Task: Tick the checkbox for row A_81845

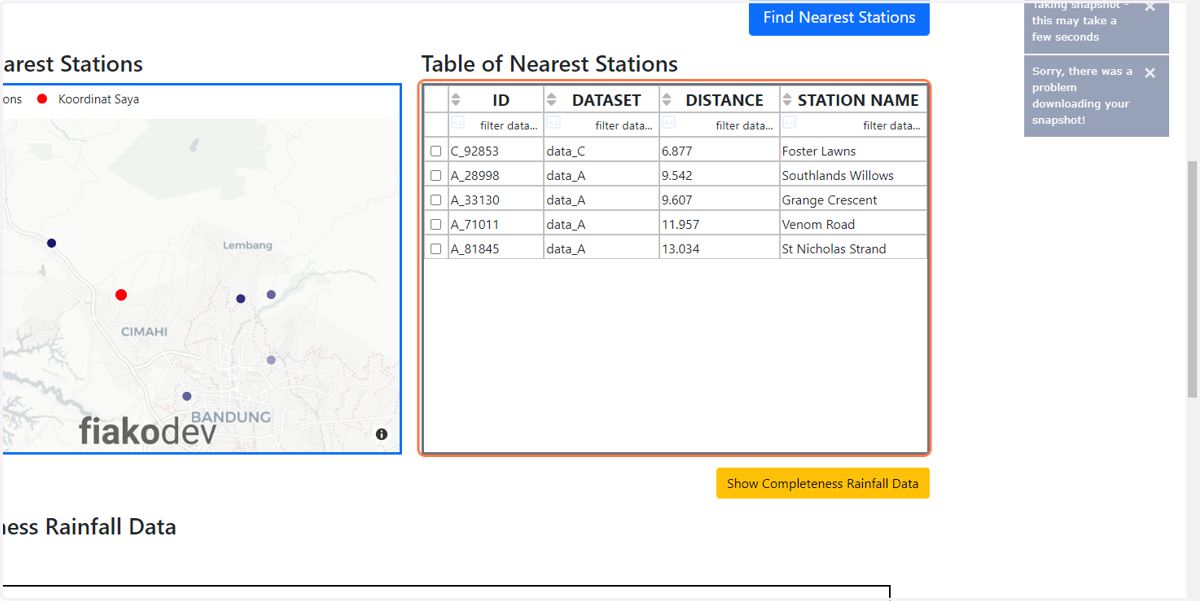Action: 436,249
